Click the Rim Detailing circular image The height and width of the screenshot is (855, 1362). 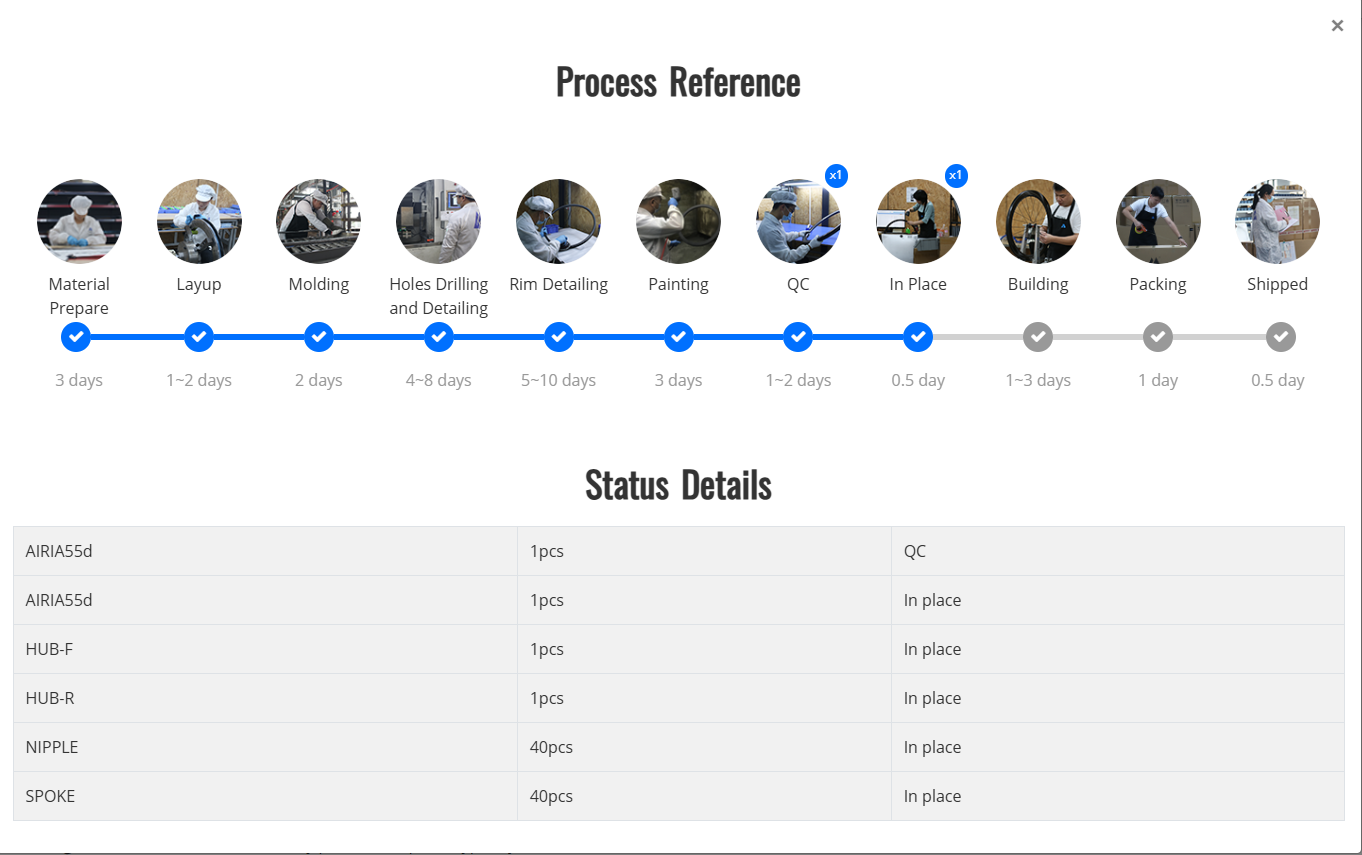point(559,222)
